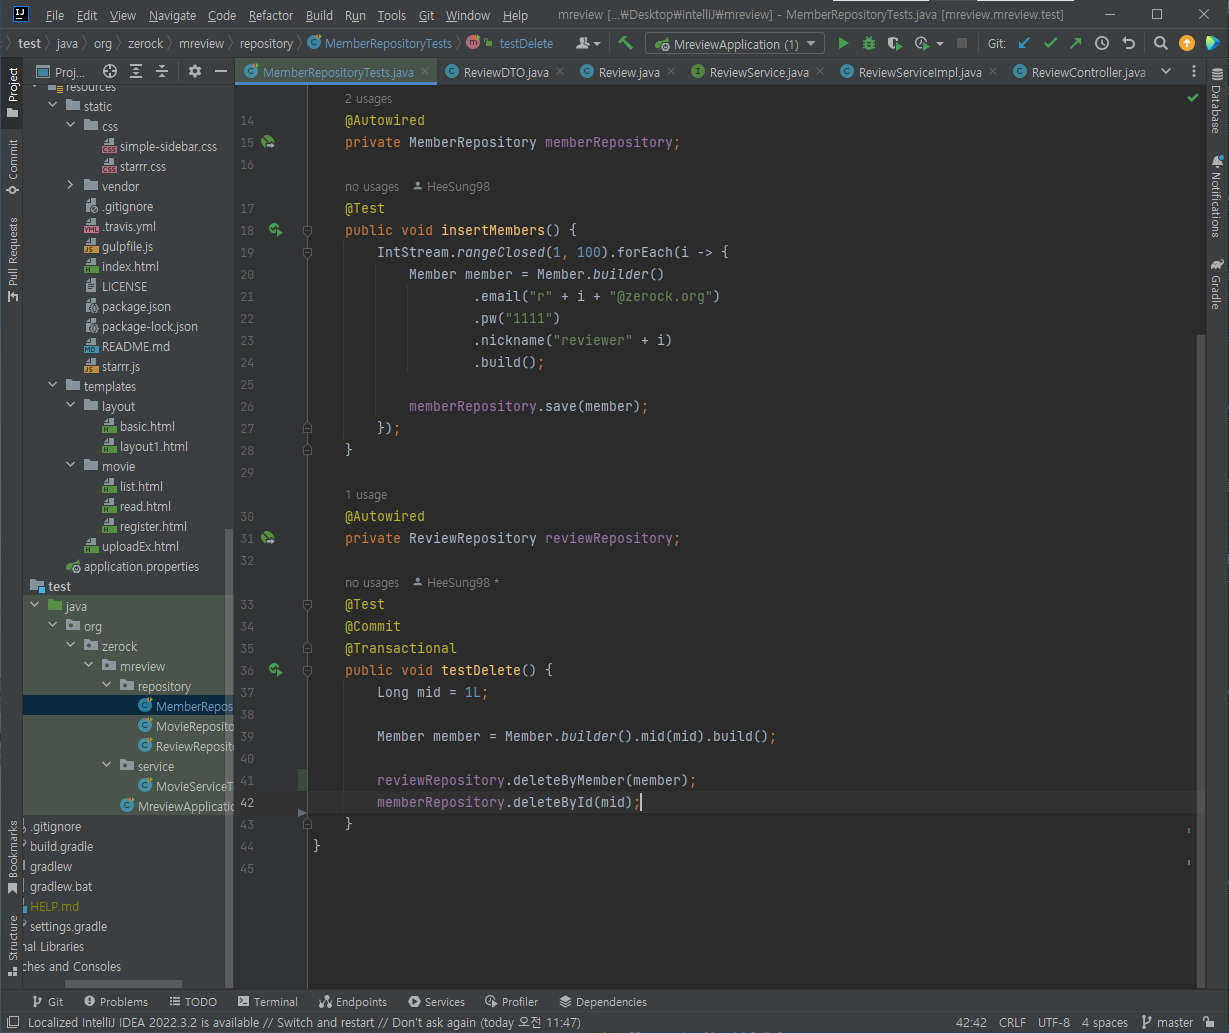Open Search Everywhere magnifier icon
Screen dimensions: 1229x1033
pyautogui.click(x=1160, y=44)
